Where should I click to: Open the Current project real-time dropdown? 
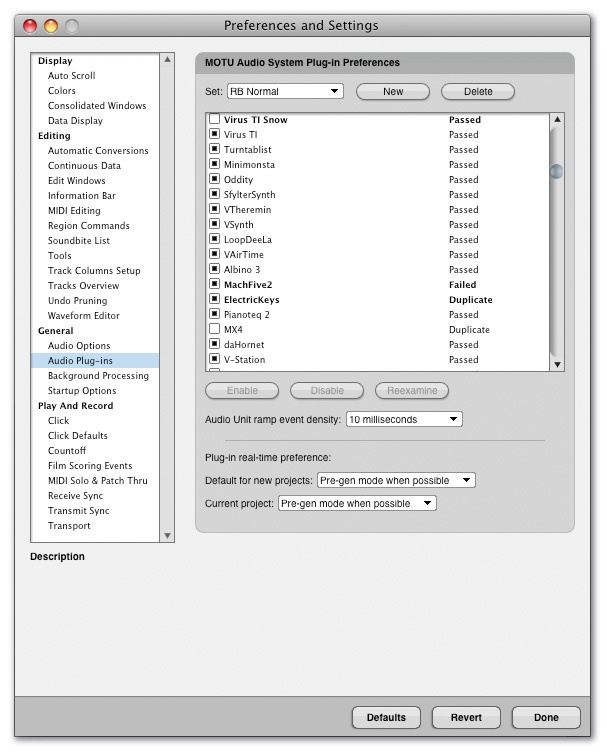(357, 503)
